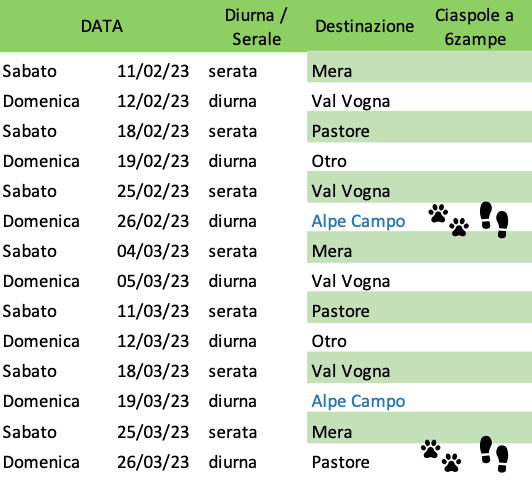Click the date cell 12/02/23

pos(153,101)
